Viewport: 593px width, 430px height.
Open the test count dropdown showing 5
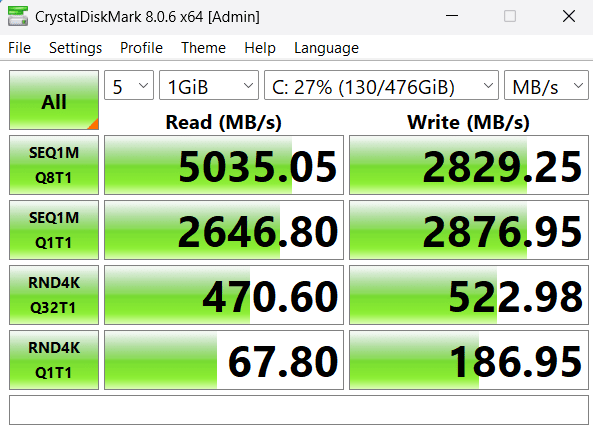coord(129,85)
